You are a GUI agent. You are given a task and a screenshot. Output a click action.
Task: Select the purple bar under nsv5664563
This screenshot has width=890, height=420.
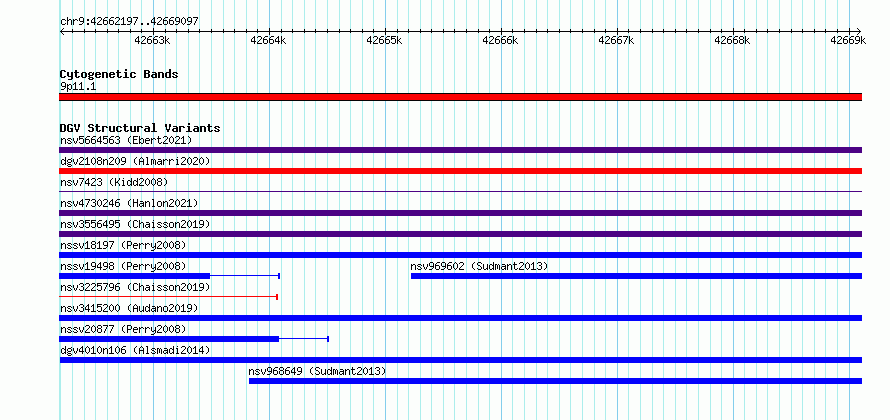click(x=460, y=150)
